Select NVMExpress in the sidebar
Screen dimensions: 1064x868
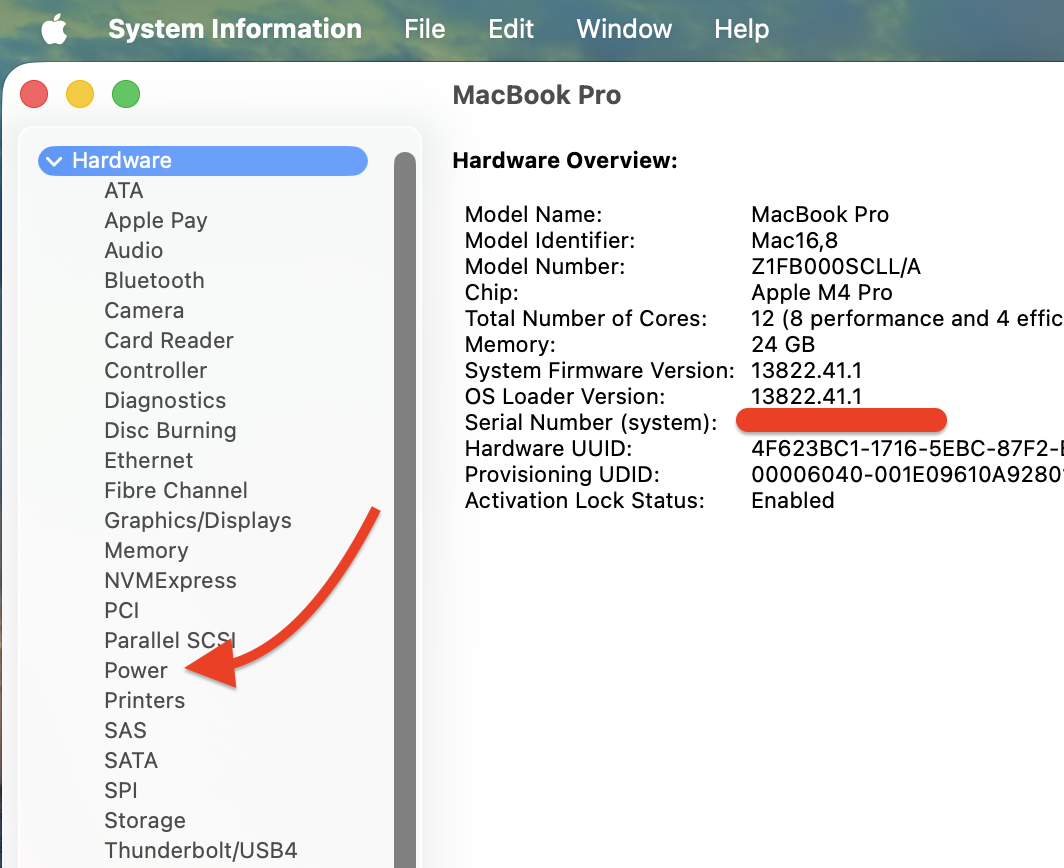pos(170,581)
